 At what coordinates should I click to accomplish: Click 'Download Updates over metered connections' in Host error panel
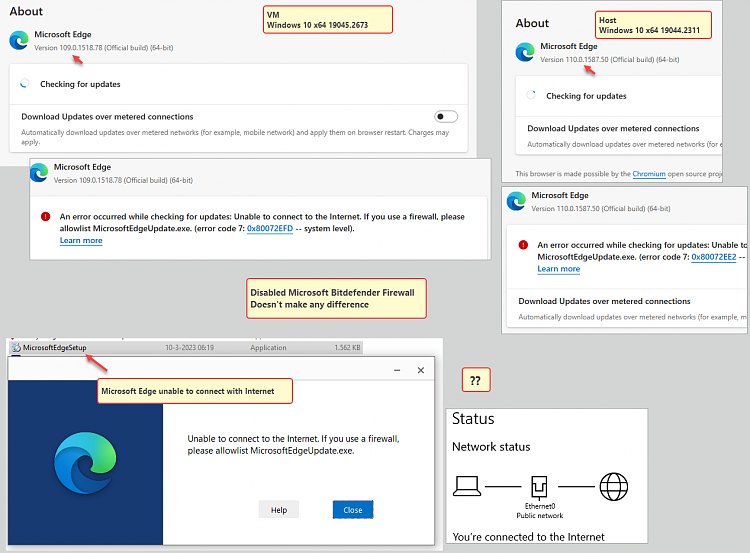tap(604, 301)
